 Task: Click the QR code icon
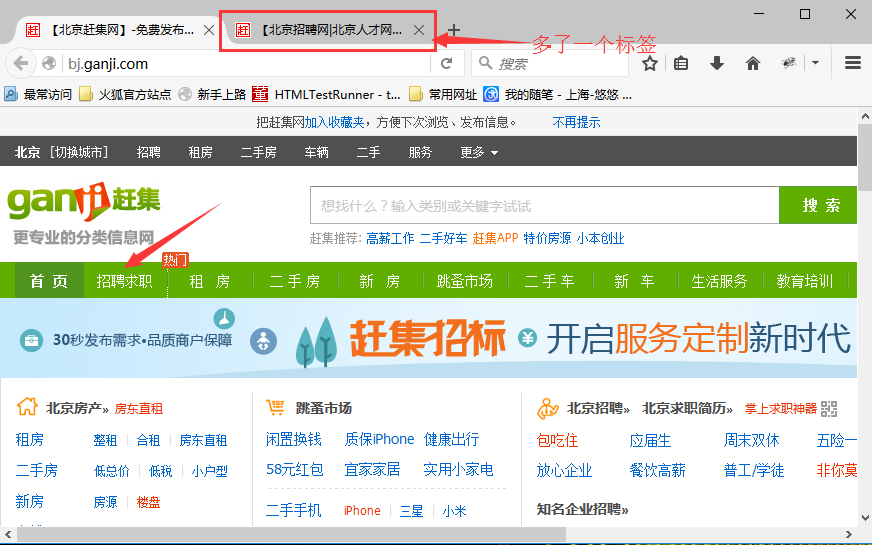tap(829, 409)
